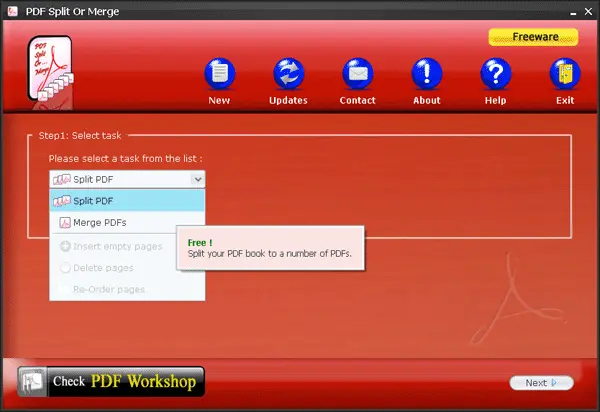The height and width of the screenshot is (412, 600).
Task: Click the Insert empty pages plus icon
Action: click(65, 246)
